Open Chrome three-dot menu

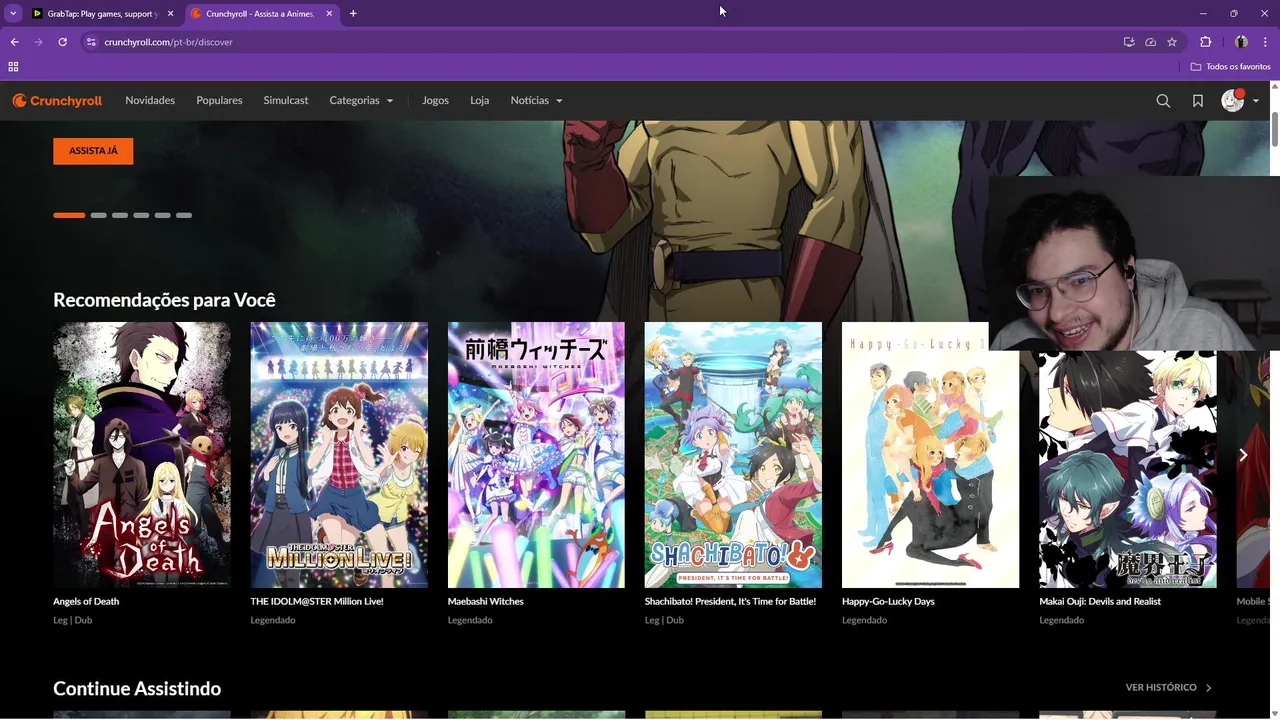(1265, 42)
